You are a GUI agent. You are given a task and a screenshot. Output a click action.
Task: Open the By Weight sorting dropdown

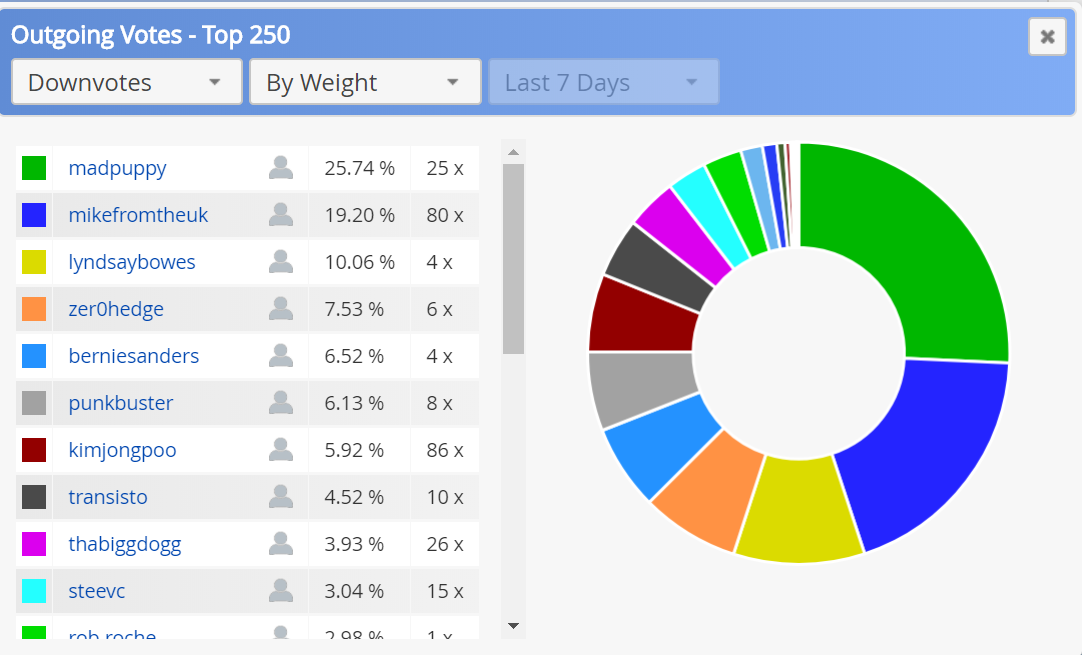click(364, 82)
